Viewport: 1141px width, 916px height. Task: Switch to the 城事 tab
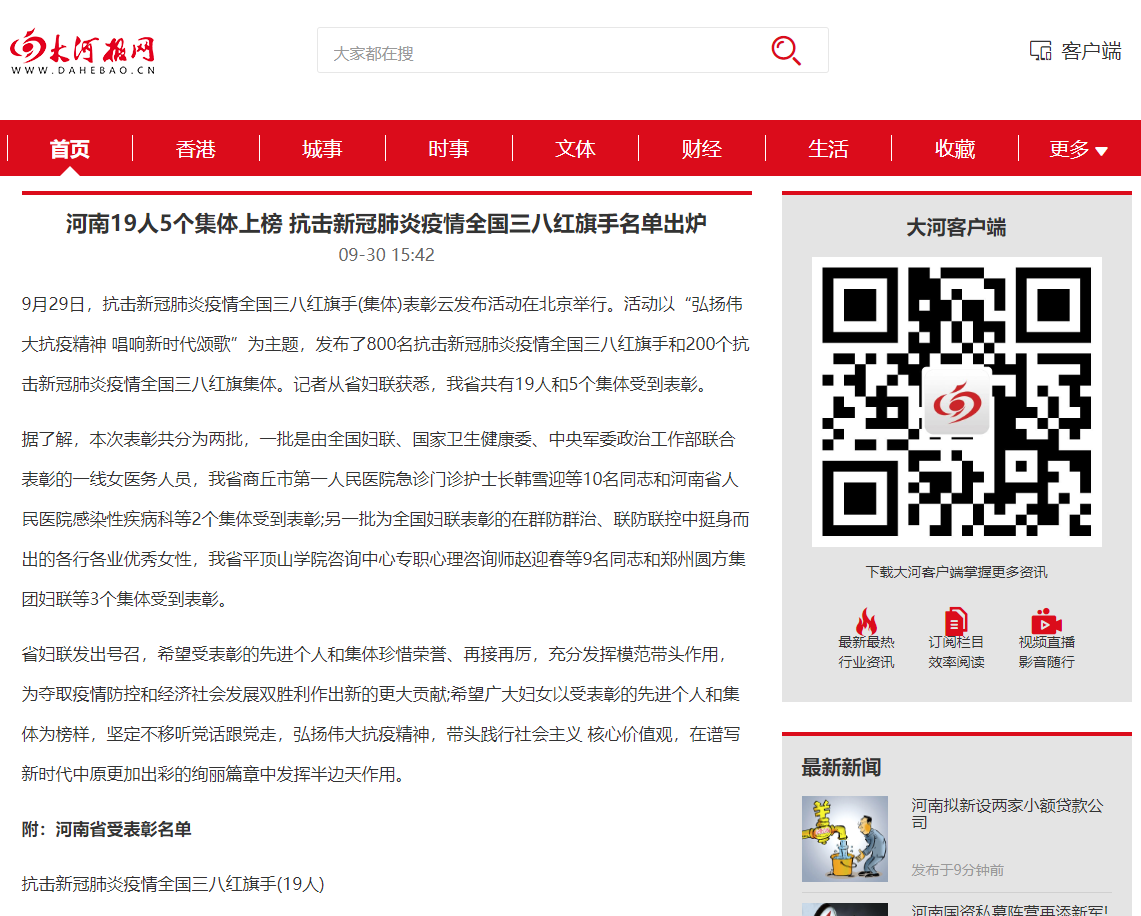tap(322, 149)
